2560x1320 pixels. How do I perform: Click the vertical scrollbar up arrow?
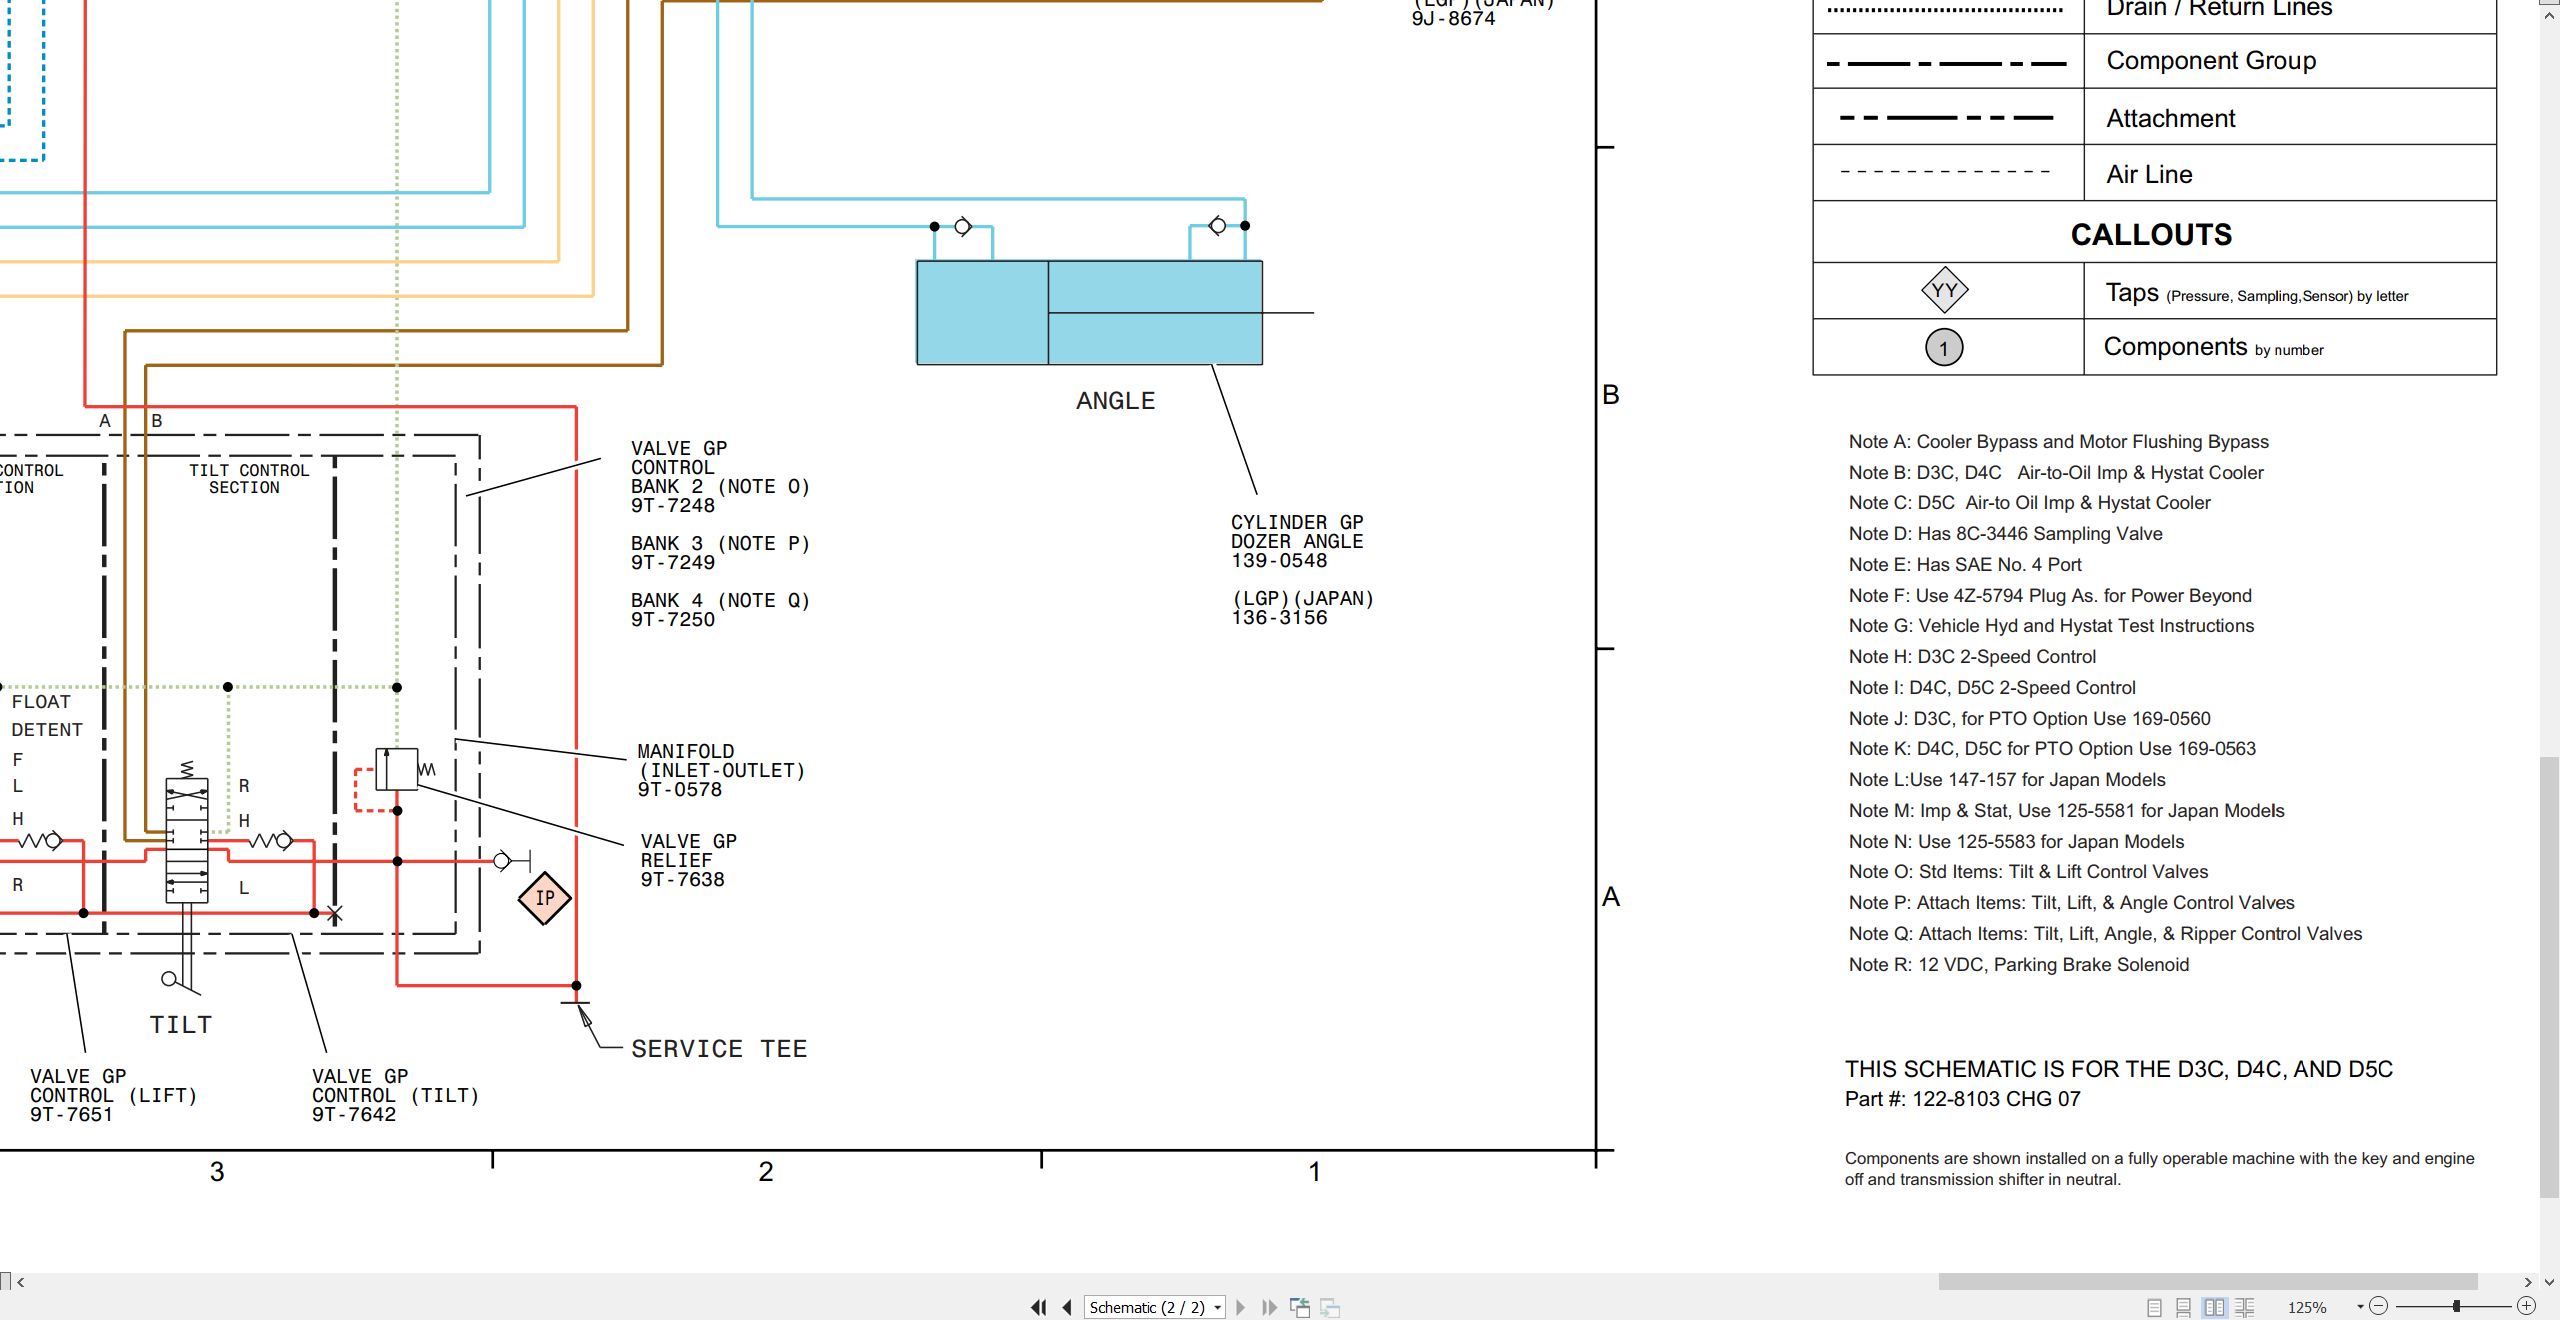[2549, 16]
